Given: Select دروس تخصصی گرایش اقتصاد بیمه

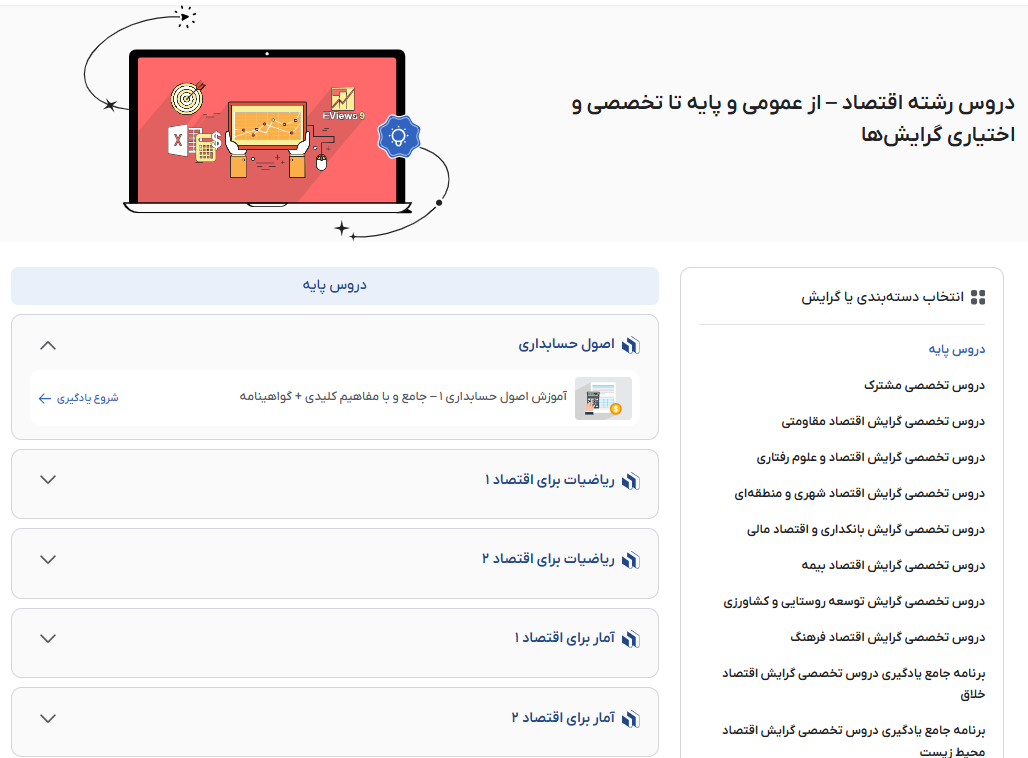Looking at the screenshot, I should coord(898,564).
